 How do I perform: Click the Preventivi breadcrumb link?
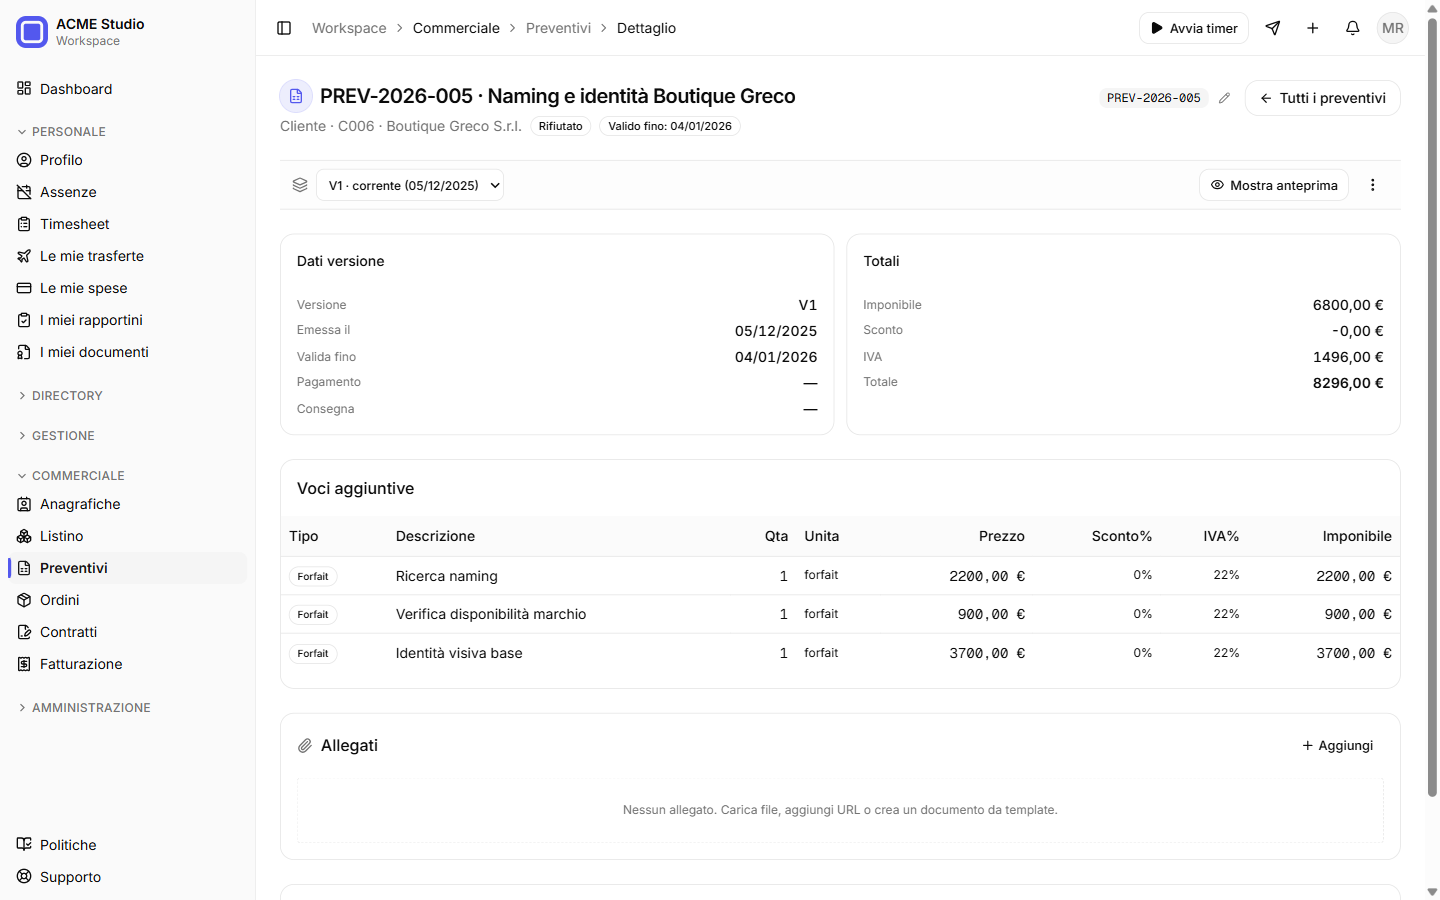(x=558, y=28)
